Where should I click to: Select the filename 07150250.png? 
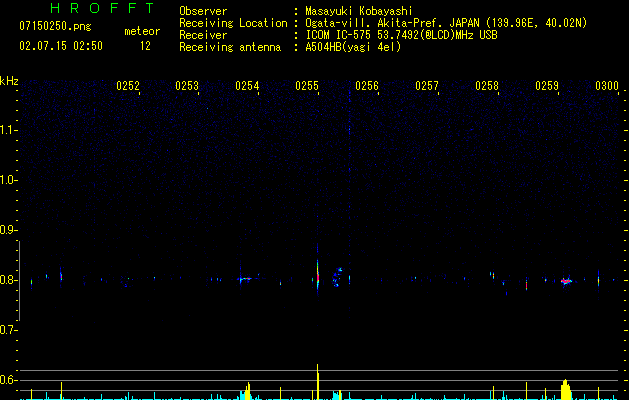pos(55,26)
